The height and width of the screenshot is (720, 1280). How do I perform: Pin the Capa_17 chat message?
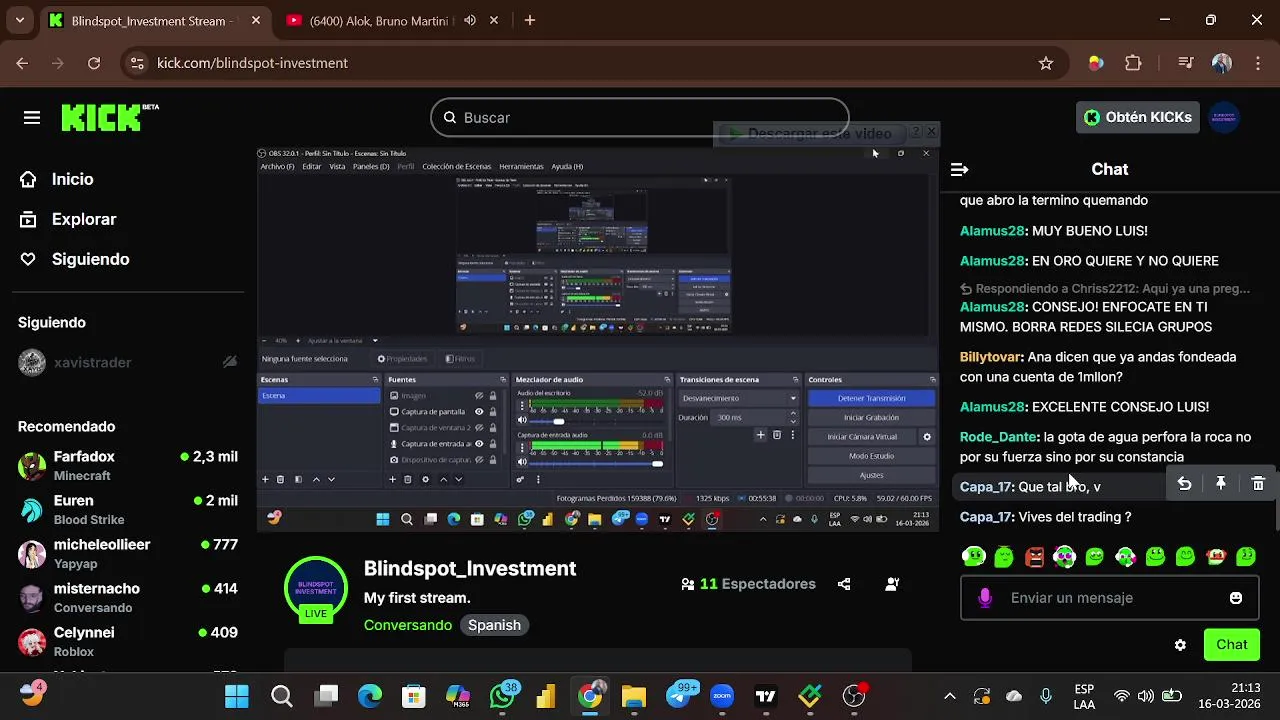pyautogui.click(x=1221, y=484)
